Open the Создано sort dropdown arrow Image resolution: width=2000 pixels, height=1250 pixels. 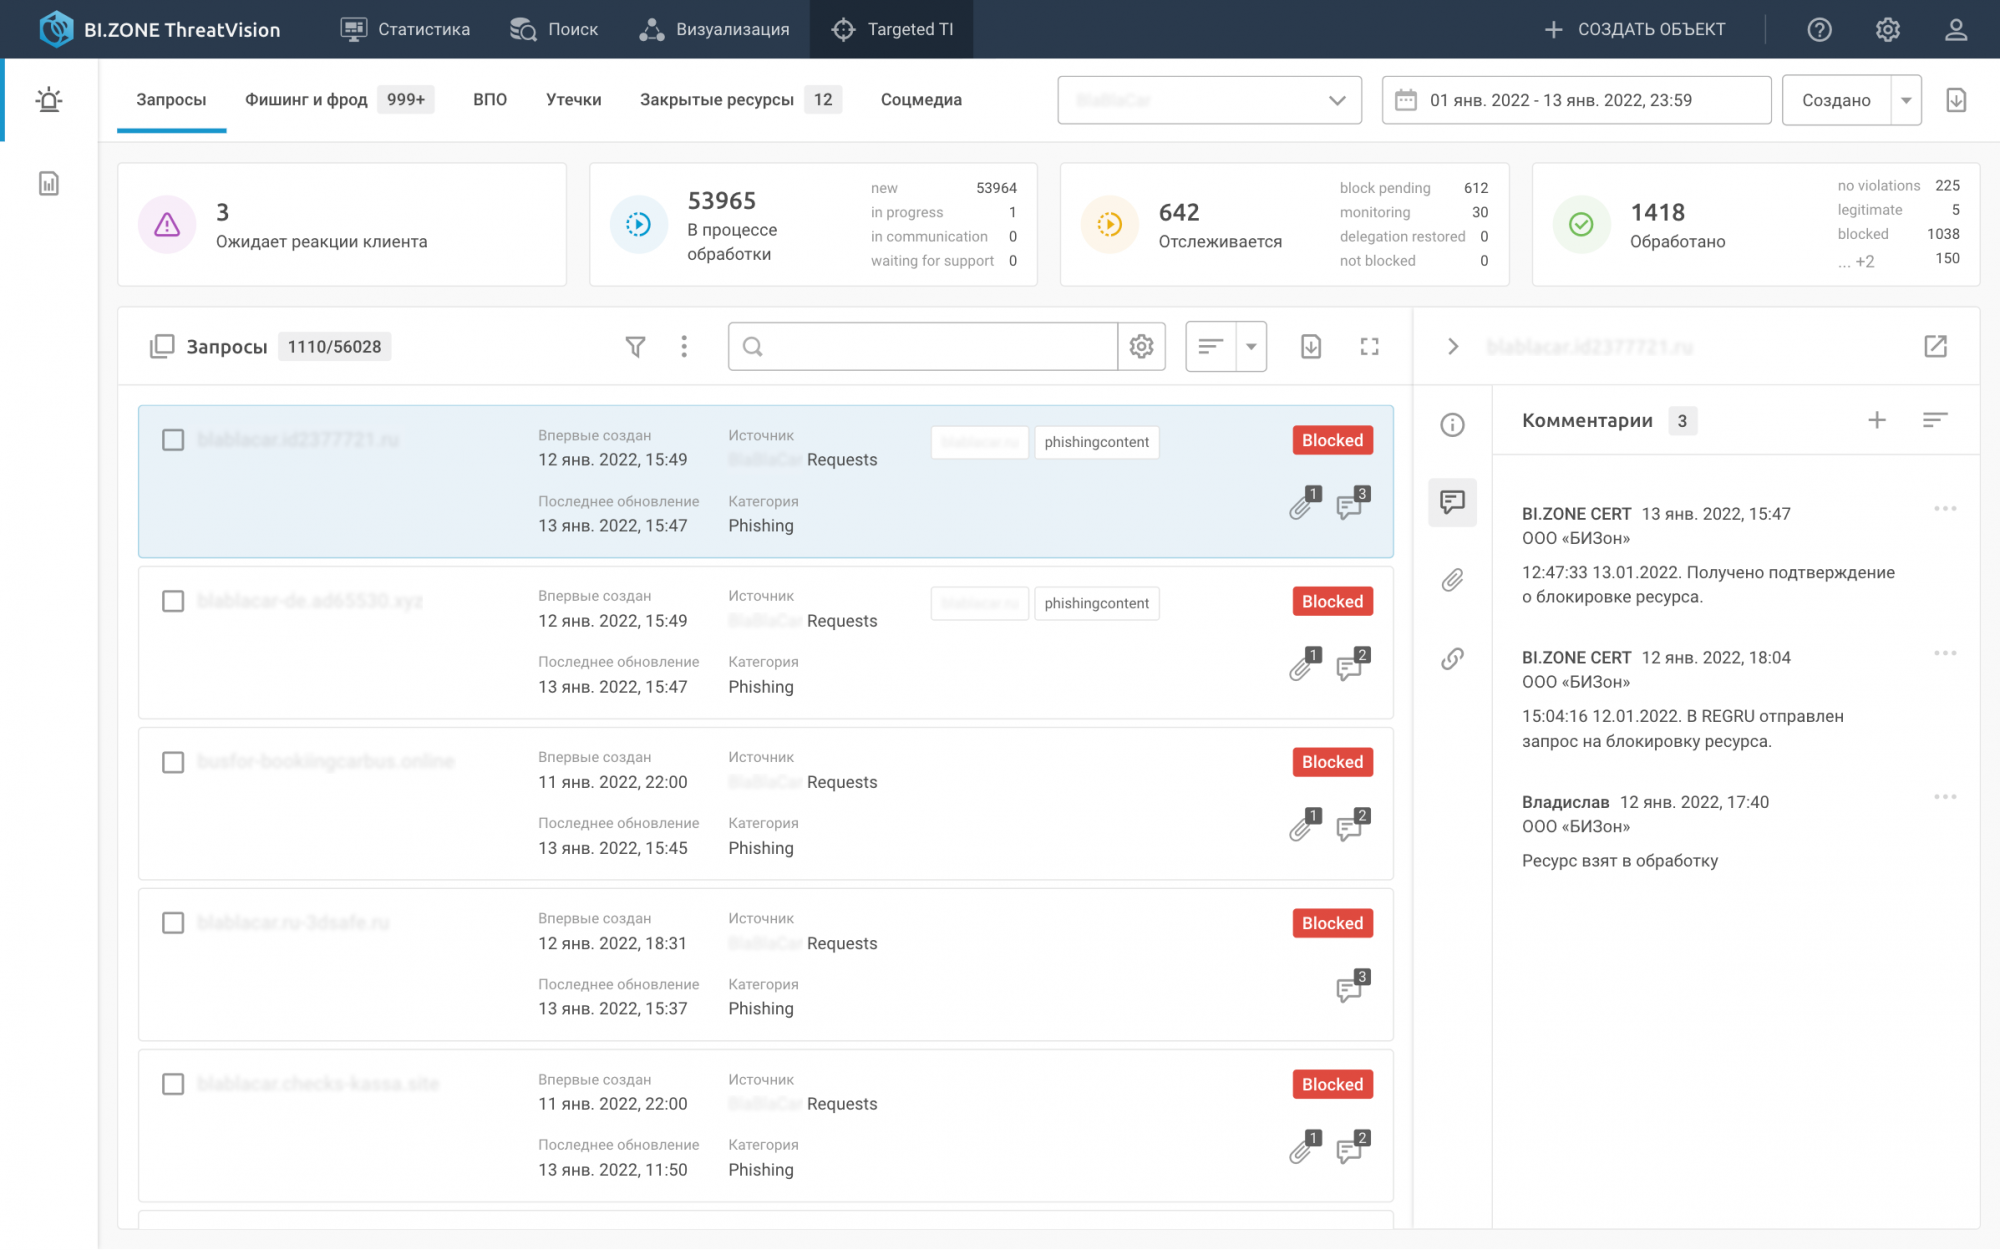1906,100
